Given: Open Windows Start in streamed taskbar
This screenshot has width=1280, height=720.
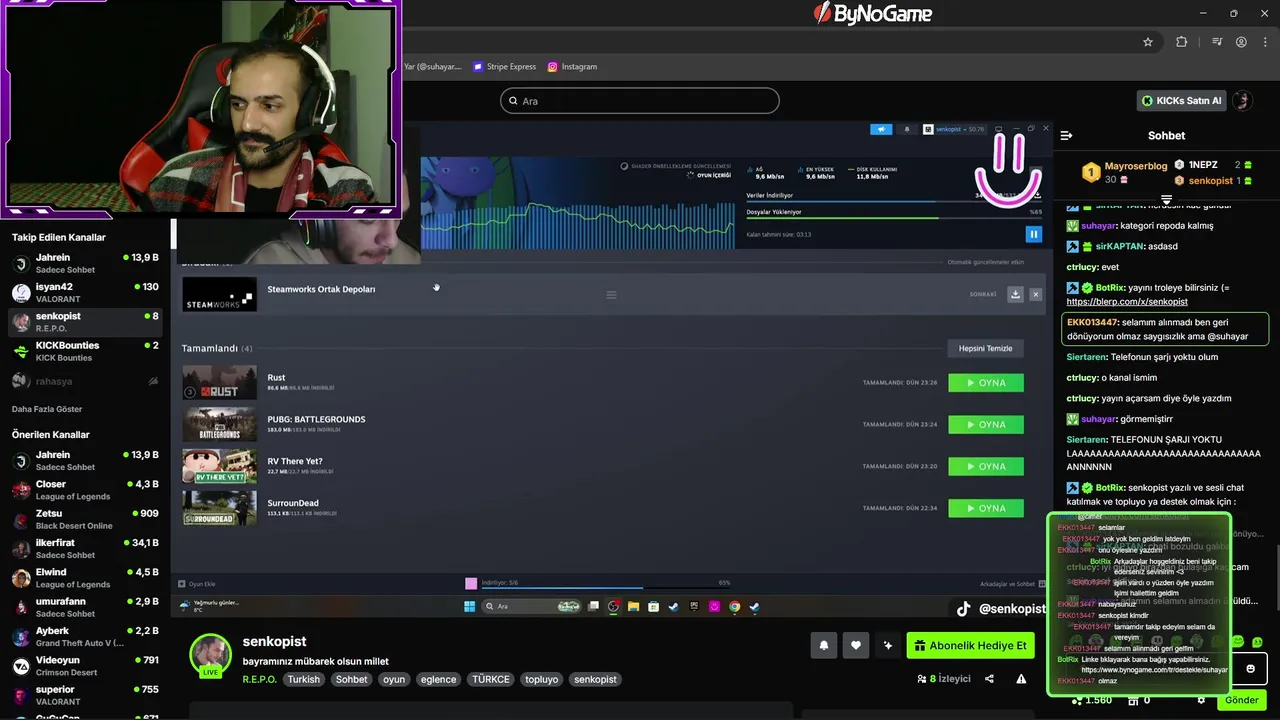Looking at the screenshot, I should (469, 607).
